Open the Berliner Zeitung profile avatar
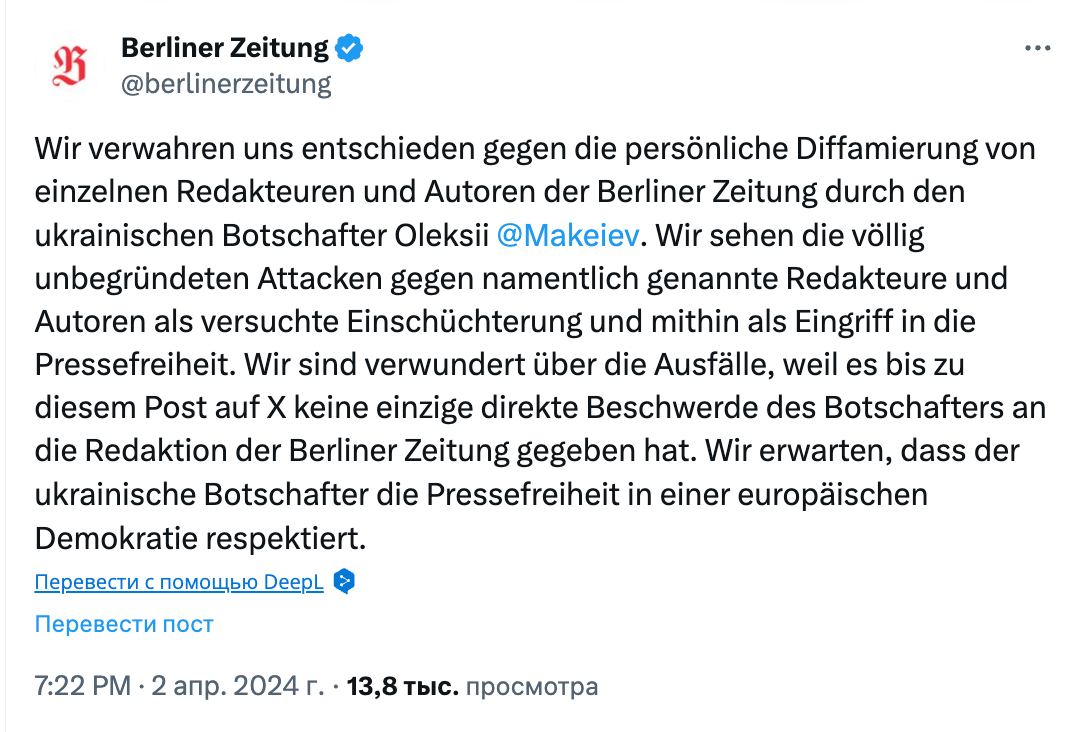This screenshot has width=1084, height=732. click(69, 66)
